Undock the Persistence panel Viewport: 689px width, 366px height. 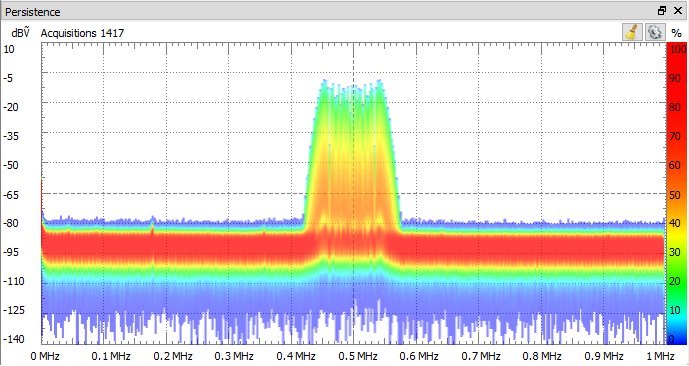(x=662, y=11)
